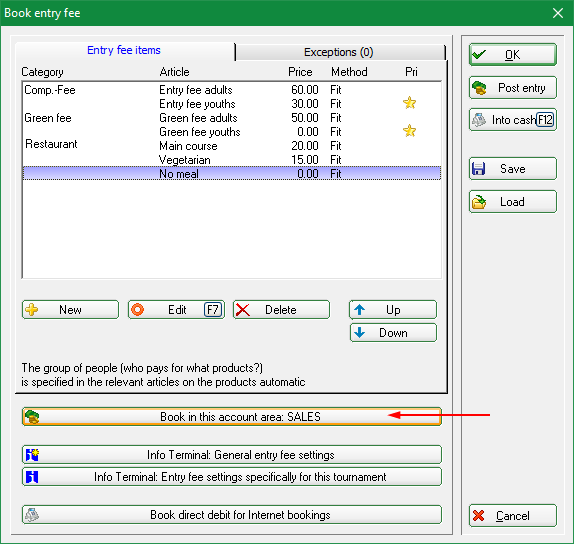Select the Main course row in list

point(232,146)
